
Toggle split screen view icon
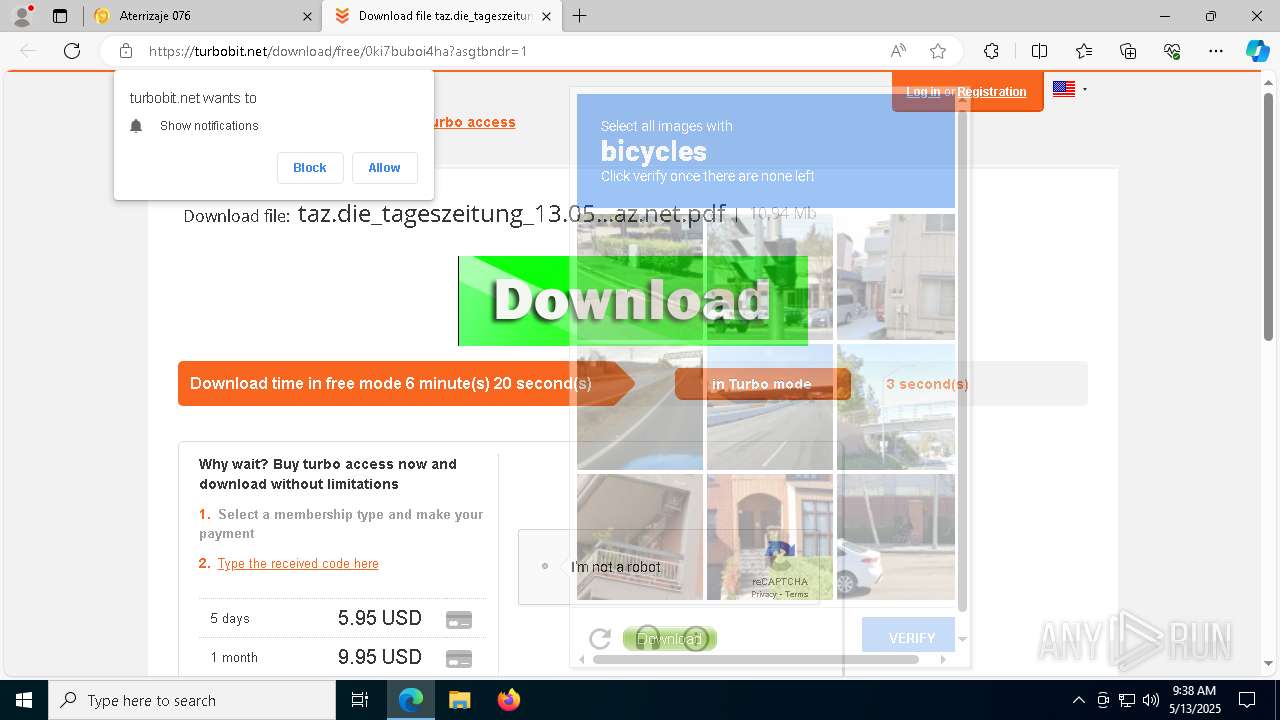(x=1039, y=51)
